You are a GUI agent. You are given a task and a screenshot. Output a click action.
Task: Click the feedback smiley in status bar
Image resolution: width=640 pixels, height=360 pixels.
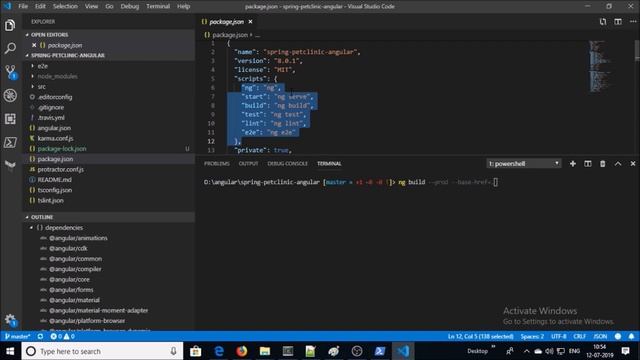tap(618, 336)
